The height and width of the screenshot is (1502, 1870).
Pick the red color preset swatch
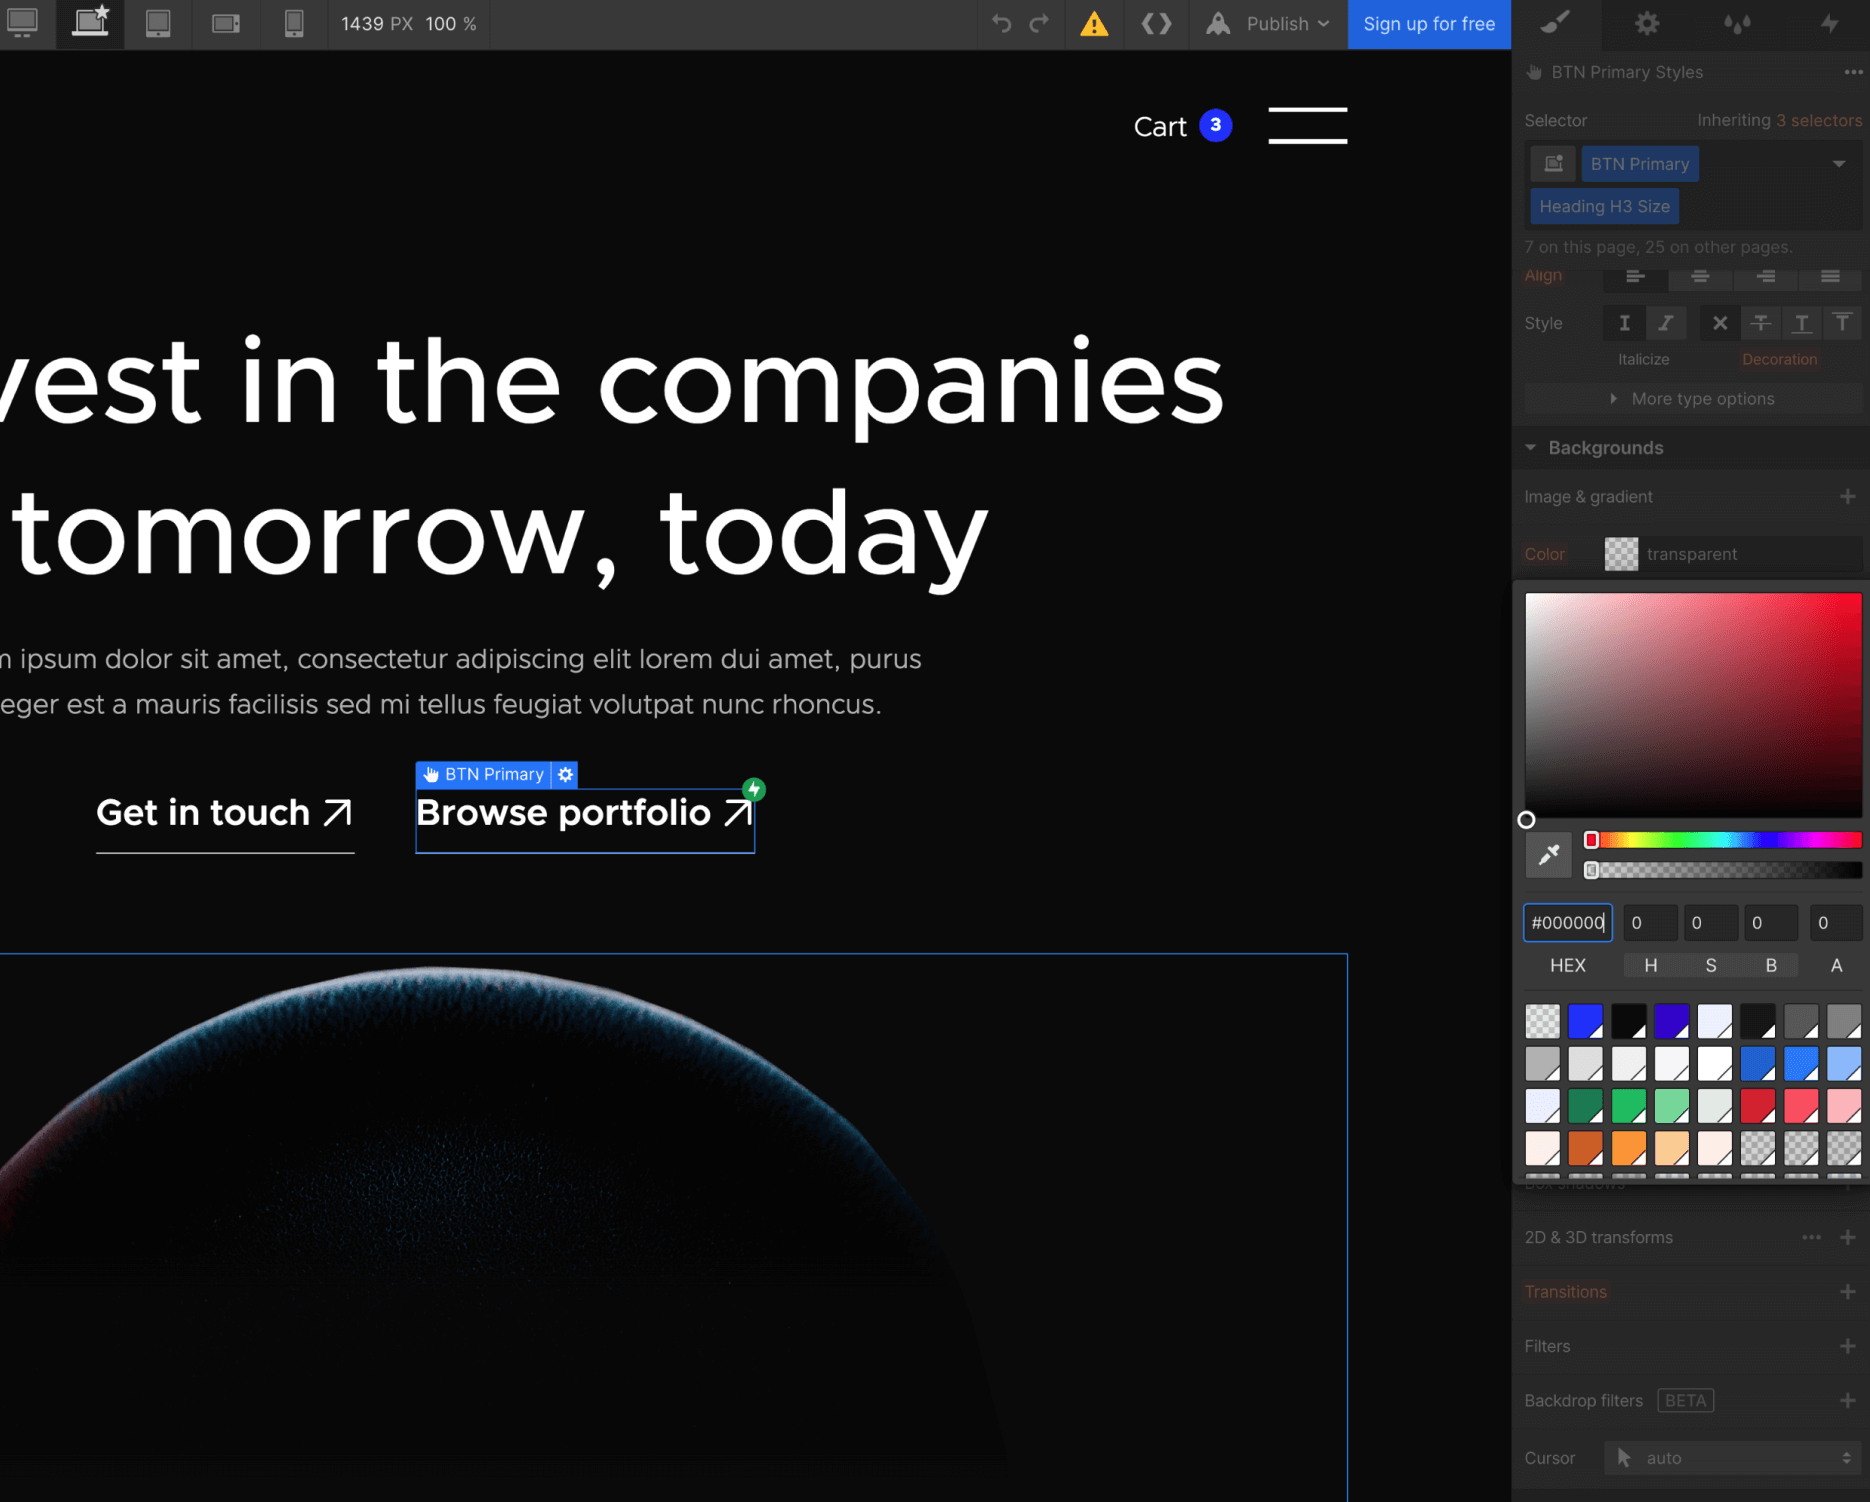(1759, 1106)
